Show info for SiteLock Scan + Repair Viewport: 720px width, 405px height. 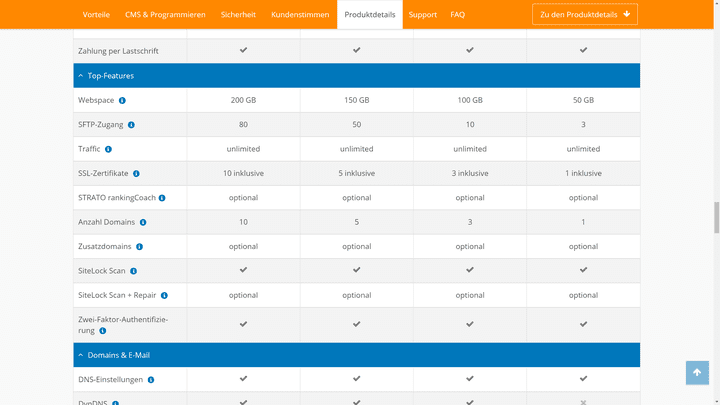pos(164,296)
